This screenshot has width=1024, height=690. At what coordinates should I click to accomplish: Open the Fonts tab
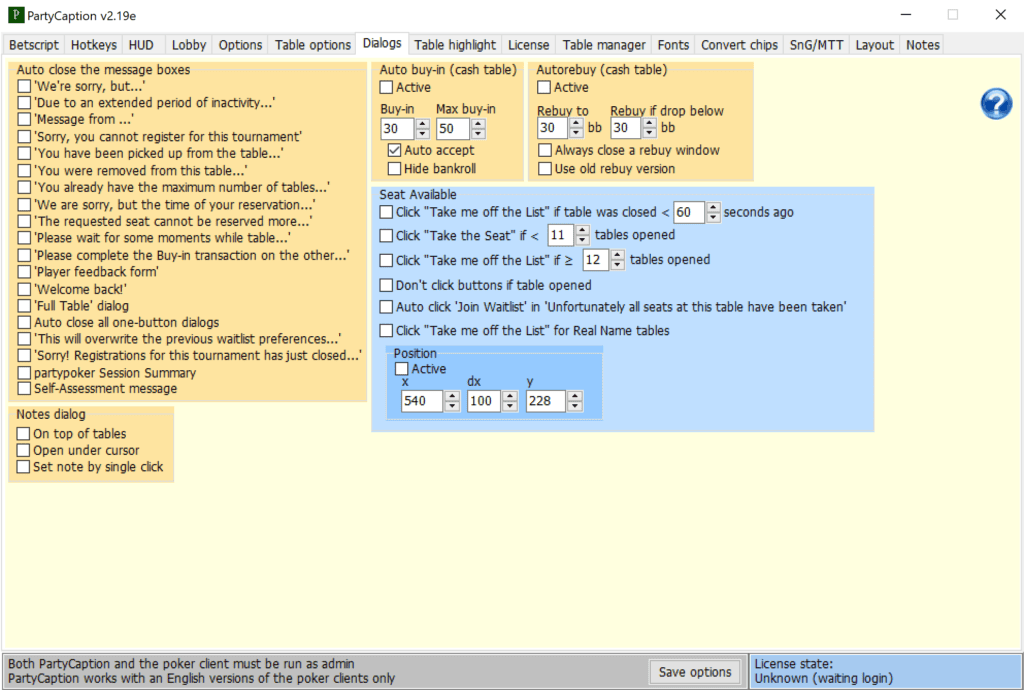673,45
